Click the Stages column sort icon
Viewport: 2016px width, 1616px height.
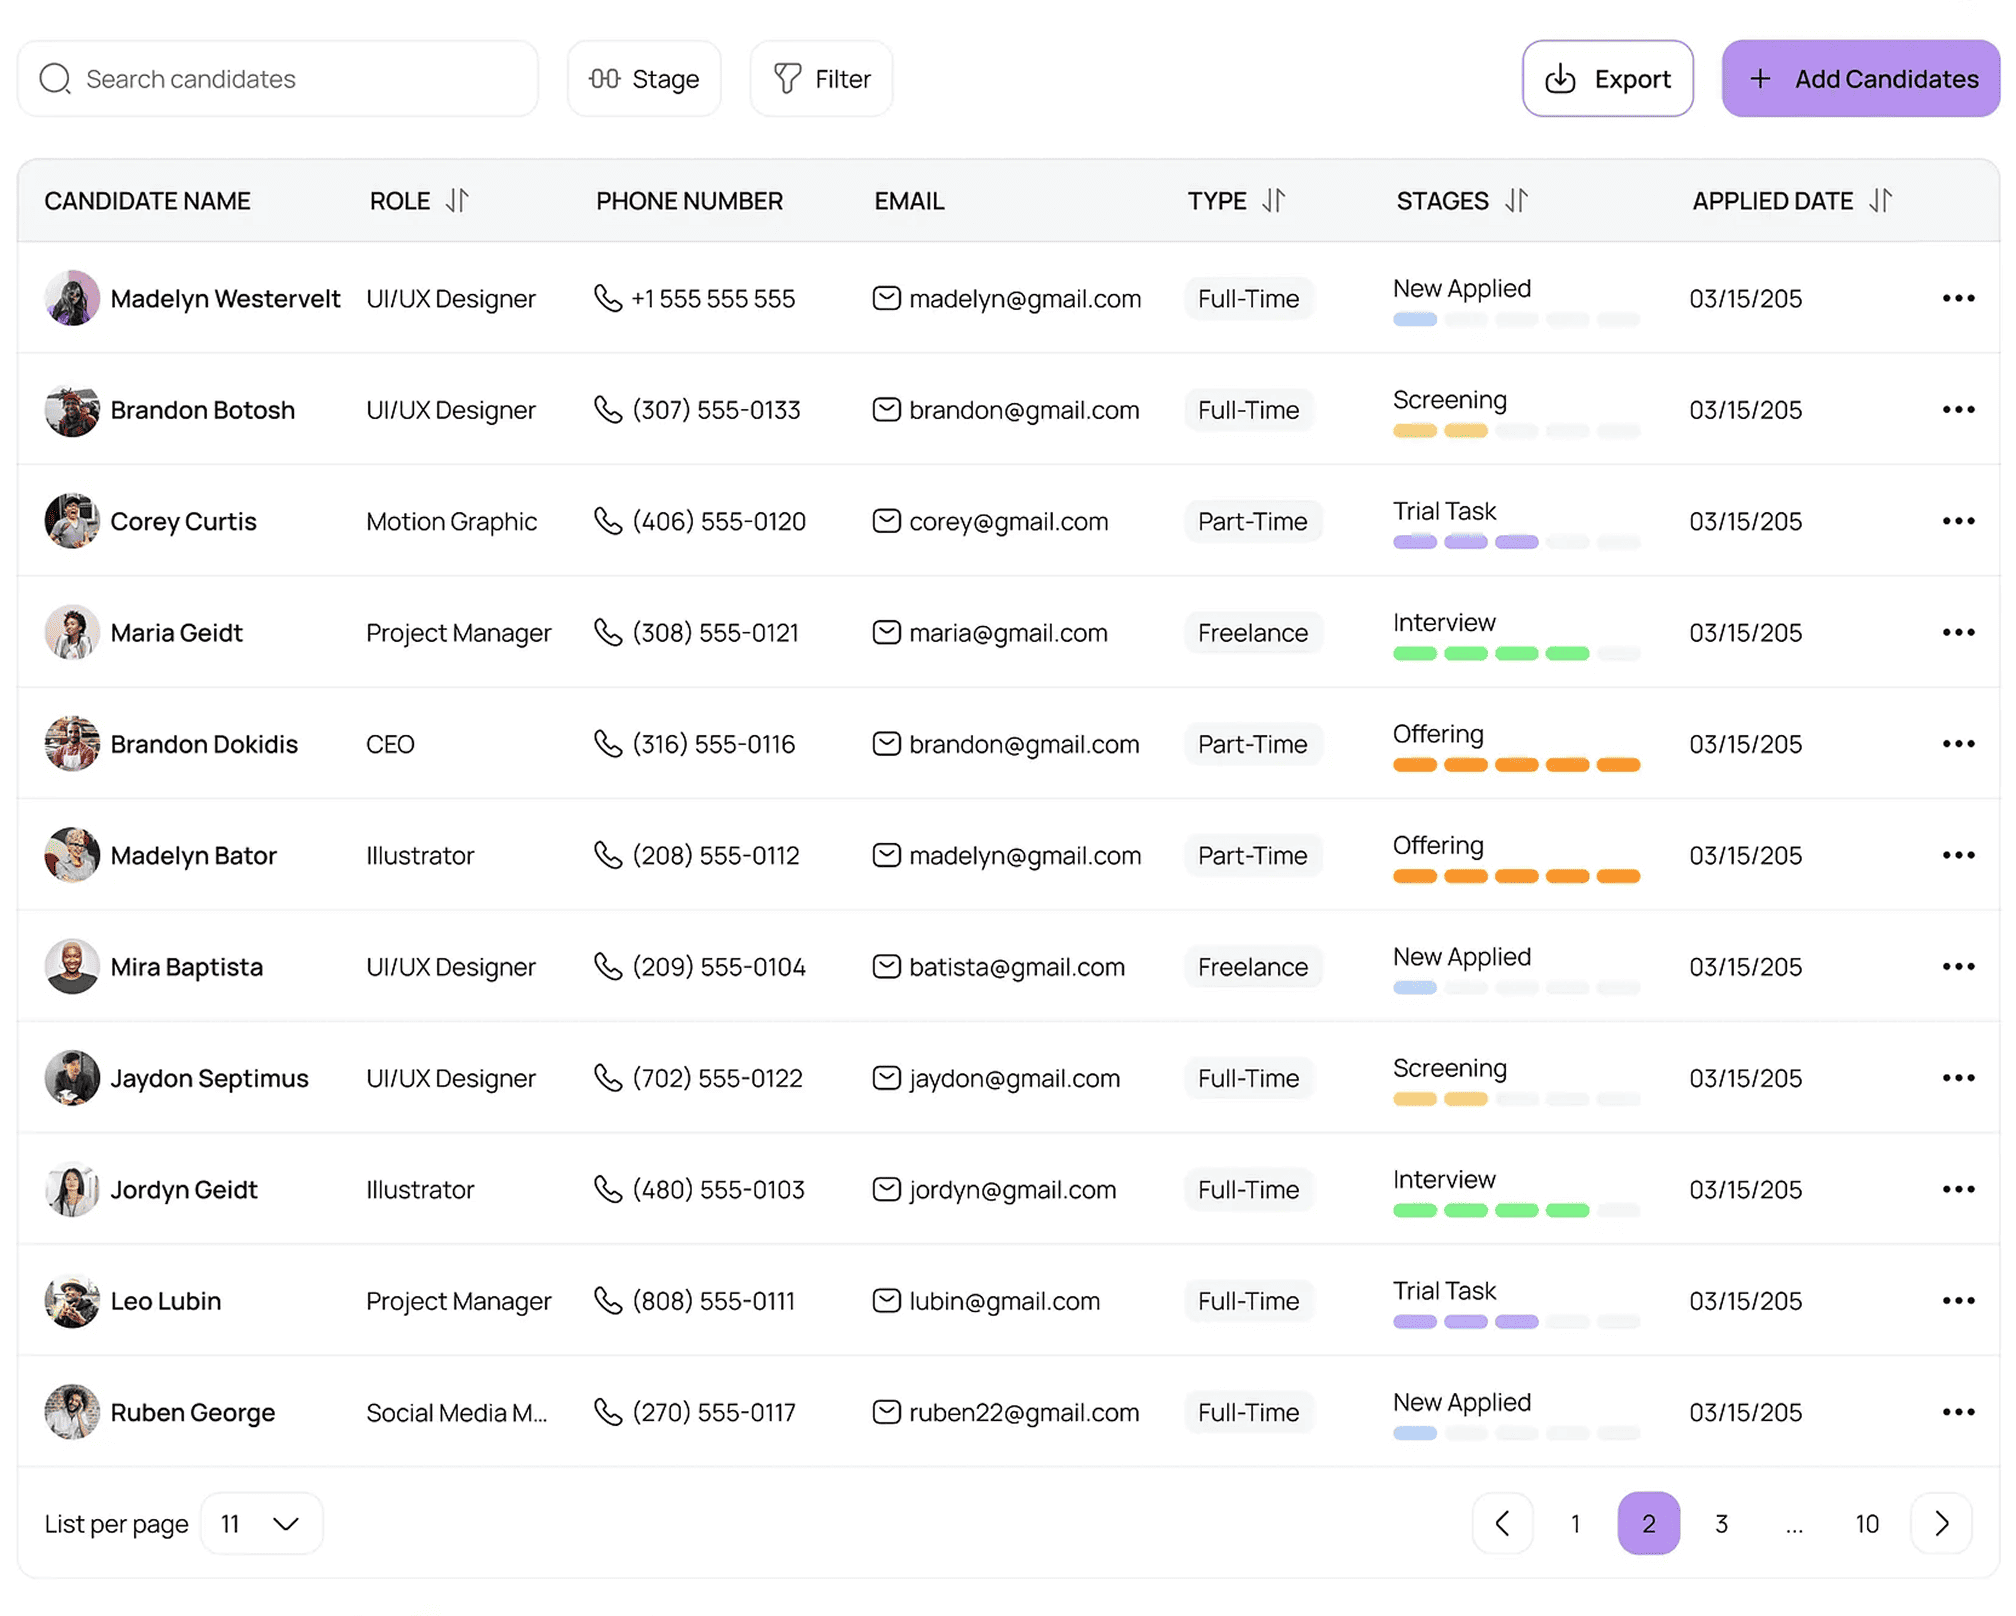(1516, 201)
